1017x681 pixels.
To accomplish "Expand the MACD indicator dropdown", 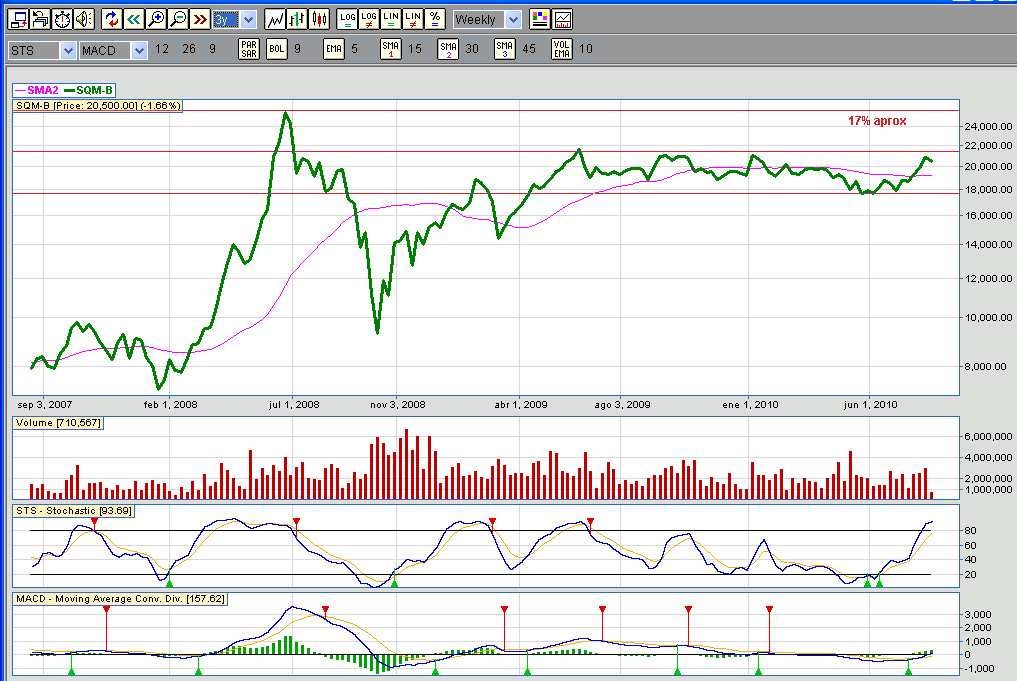I will (113, 50).
